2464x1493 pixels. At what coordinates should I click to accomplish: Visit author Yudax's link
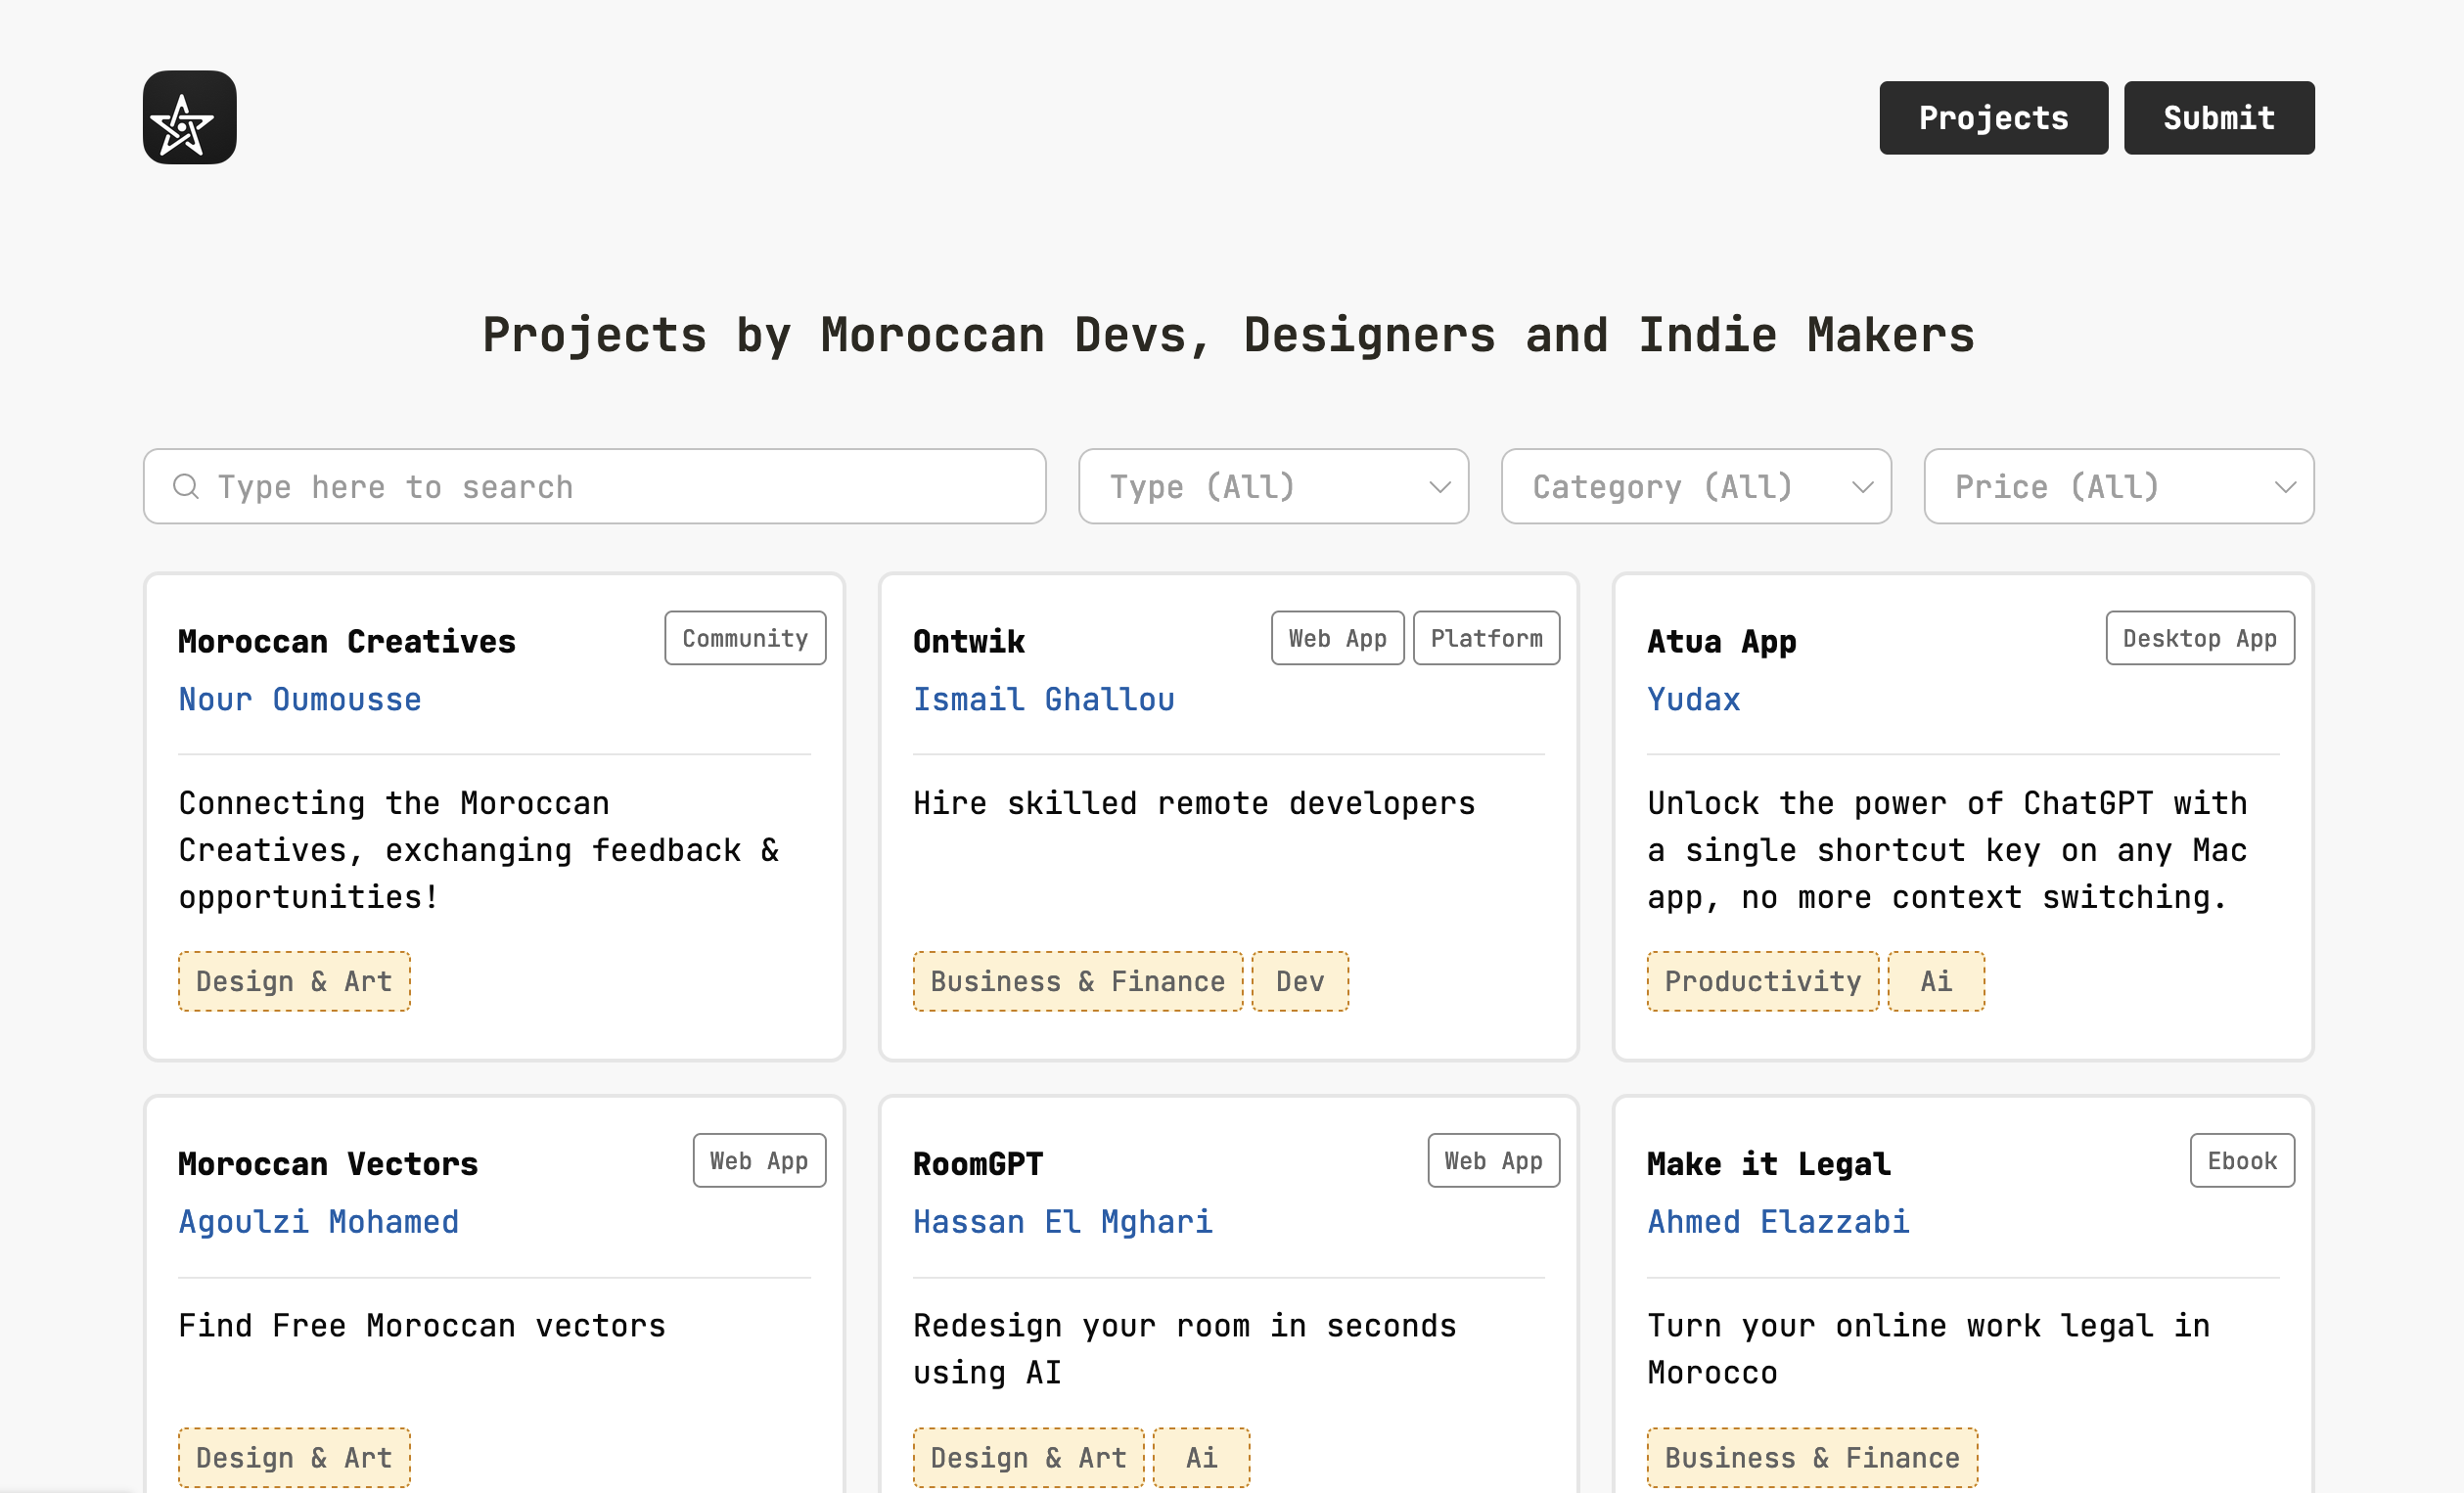(x=1694, y=700)
